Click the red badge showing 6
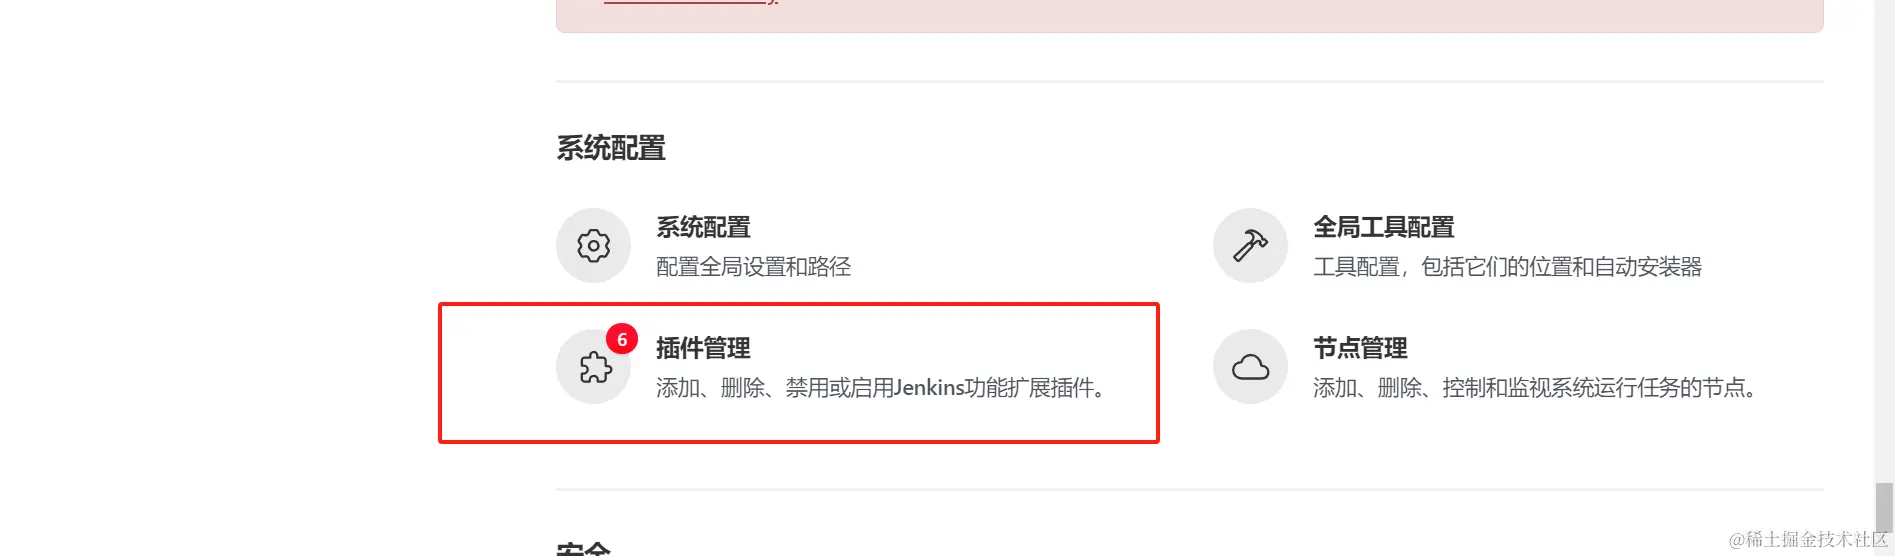Viewport: 1895px width, 556px height. pos(622,339)
